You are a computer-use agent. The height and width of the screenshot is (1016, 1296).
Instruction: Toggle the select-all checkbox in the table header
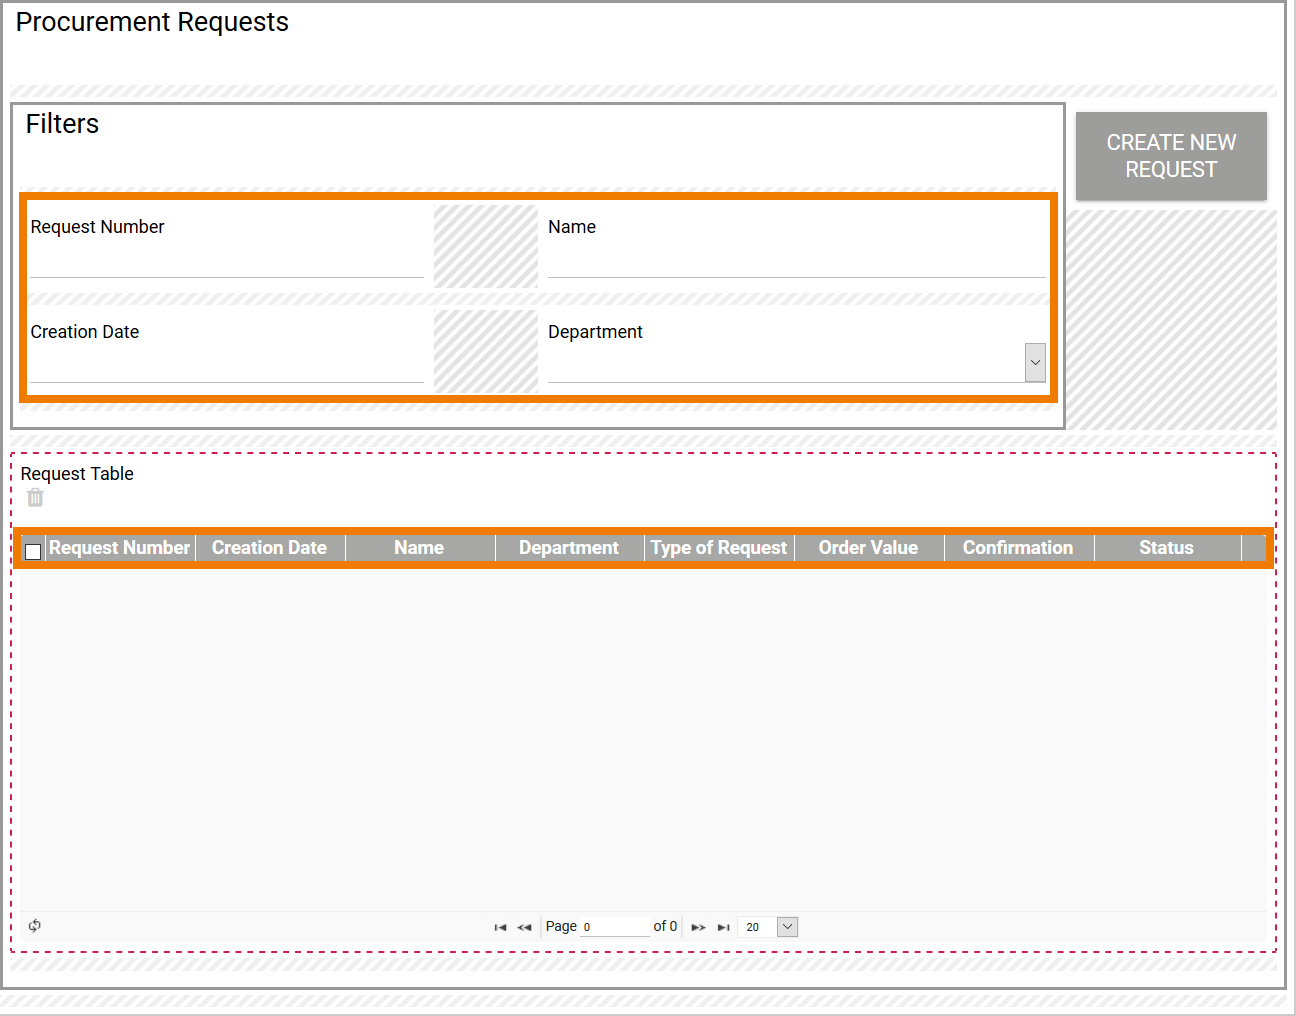pyautogui.click(x=33, y=551)
